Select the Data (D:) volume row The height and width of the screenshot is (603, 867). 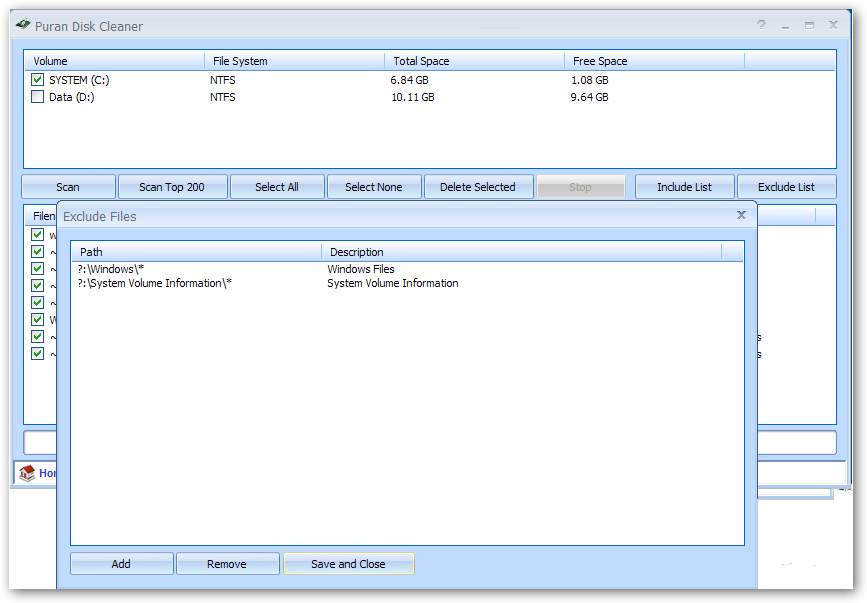coord(430,97)
